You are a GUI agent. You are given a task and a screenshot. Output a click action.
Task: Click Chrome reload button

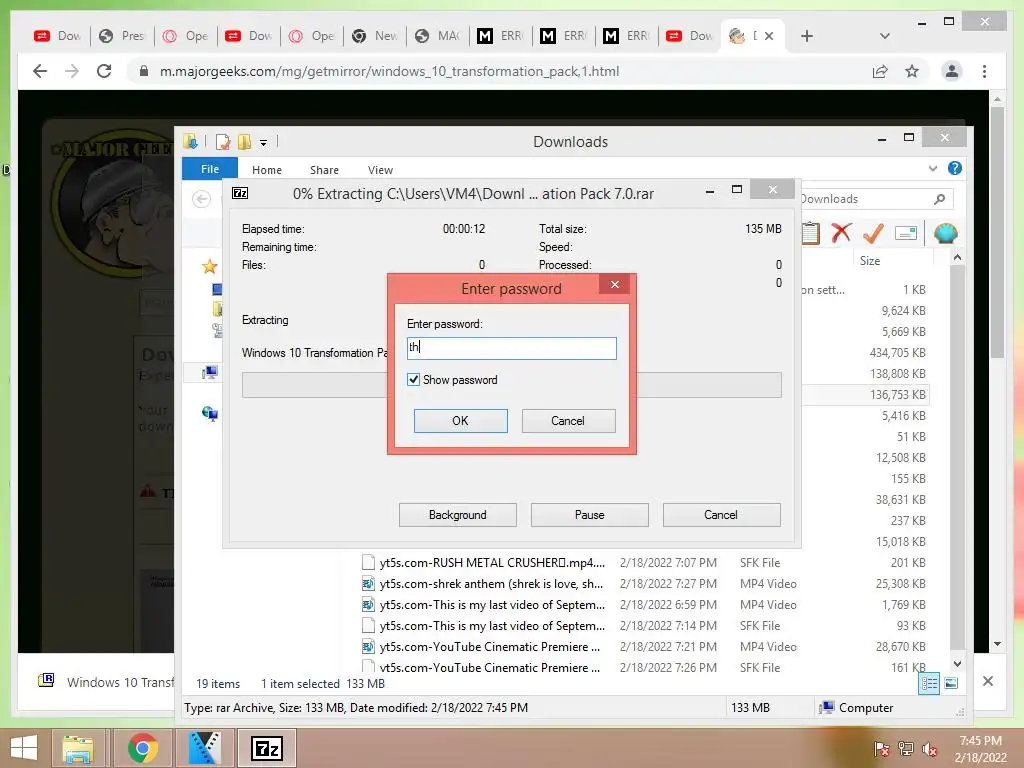click(104, 71)
